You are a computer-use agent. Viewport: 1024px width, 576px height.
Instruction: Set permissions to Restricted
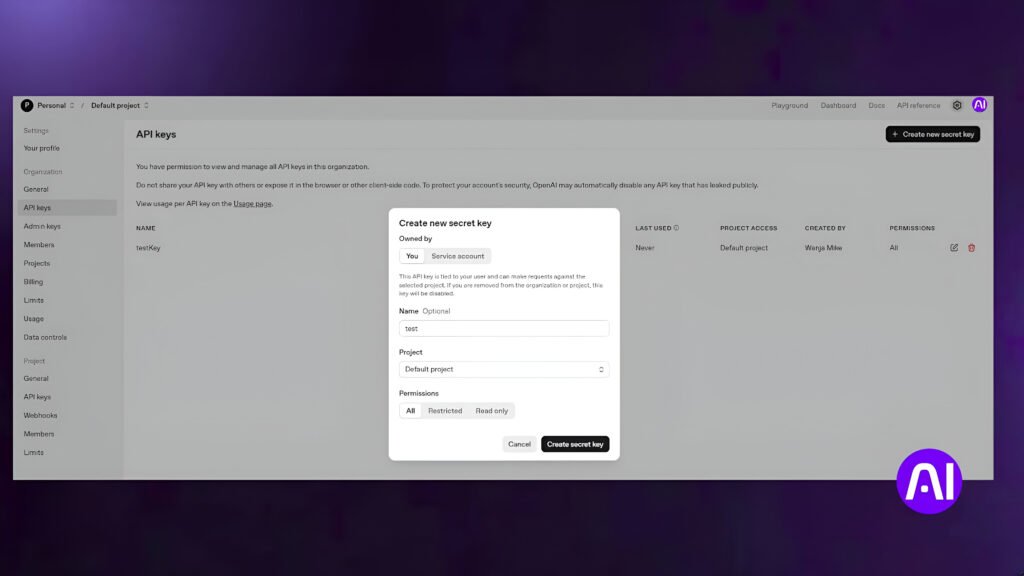[445, 411]
